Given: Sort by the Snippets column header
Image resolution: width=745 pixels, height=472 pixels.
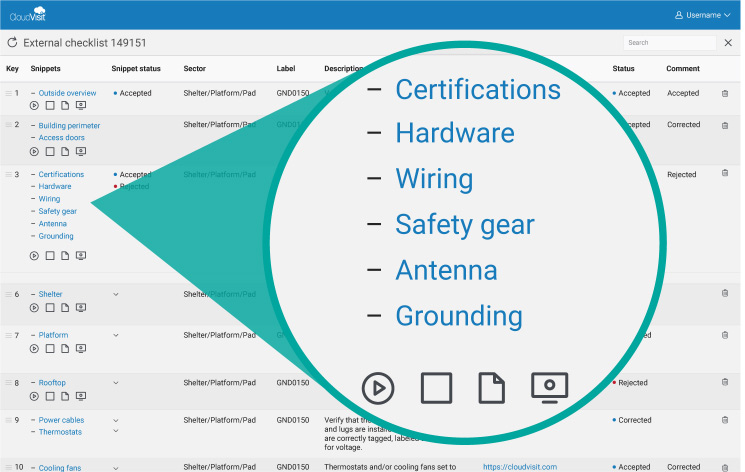Looking at the screenshot, I should click(46, 68).
